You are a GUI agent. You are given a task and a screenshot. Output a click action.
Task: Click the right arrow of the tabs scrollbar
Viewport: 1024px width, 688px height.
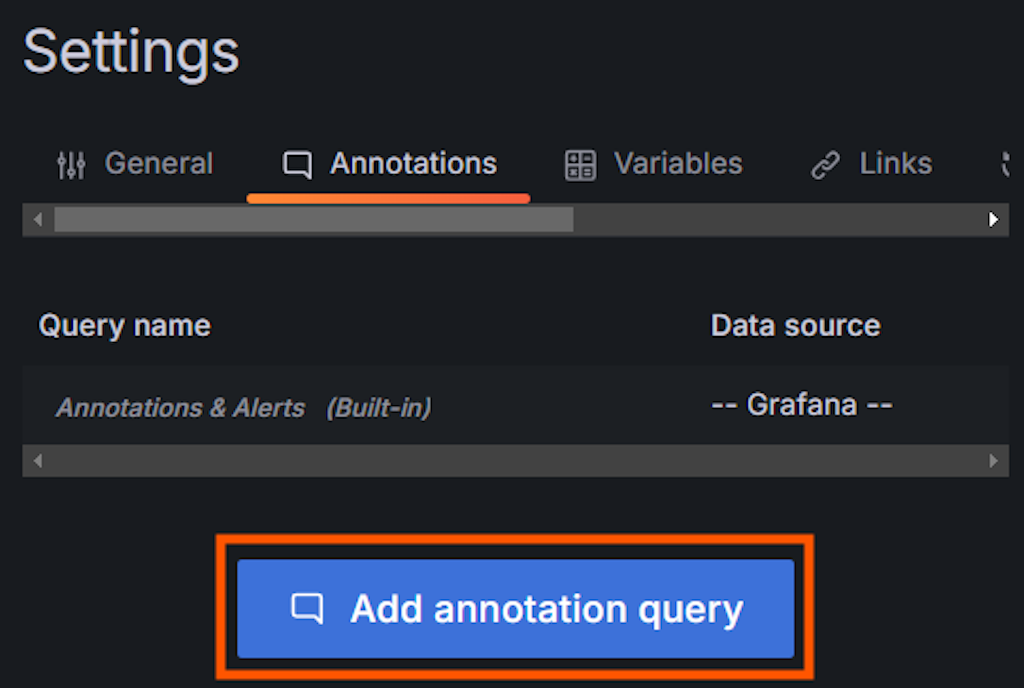click(x=993, y=220)
